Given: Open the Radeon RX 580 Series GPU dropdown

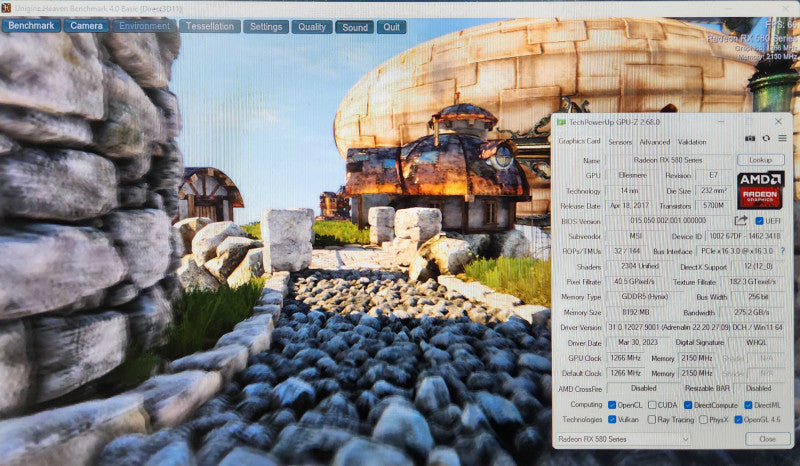Looking at the screenshot, I should (x=622, y=439).
